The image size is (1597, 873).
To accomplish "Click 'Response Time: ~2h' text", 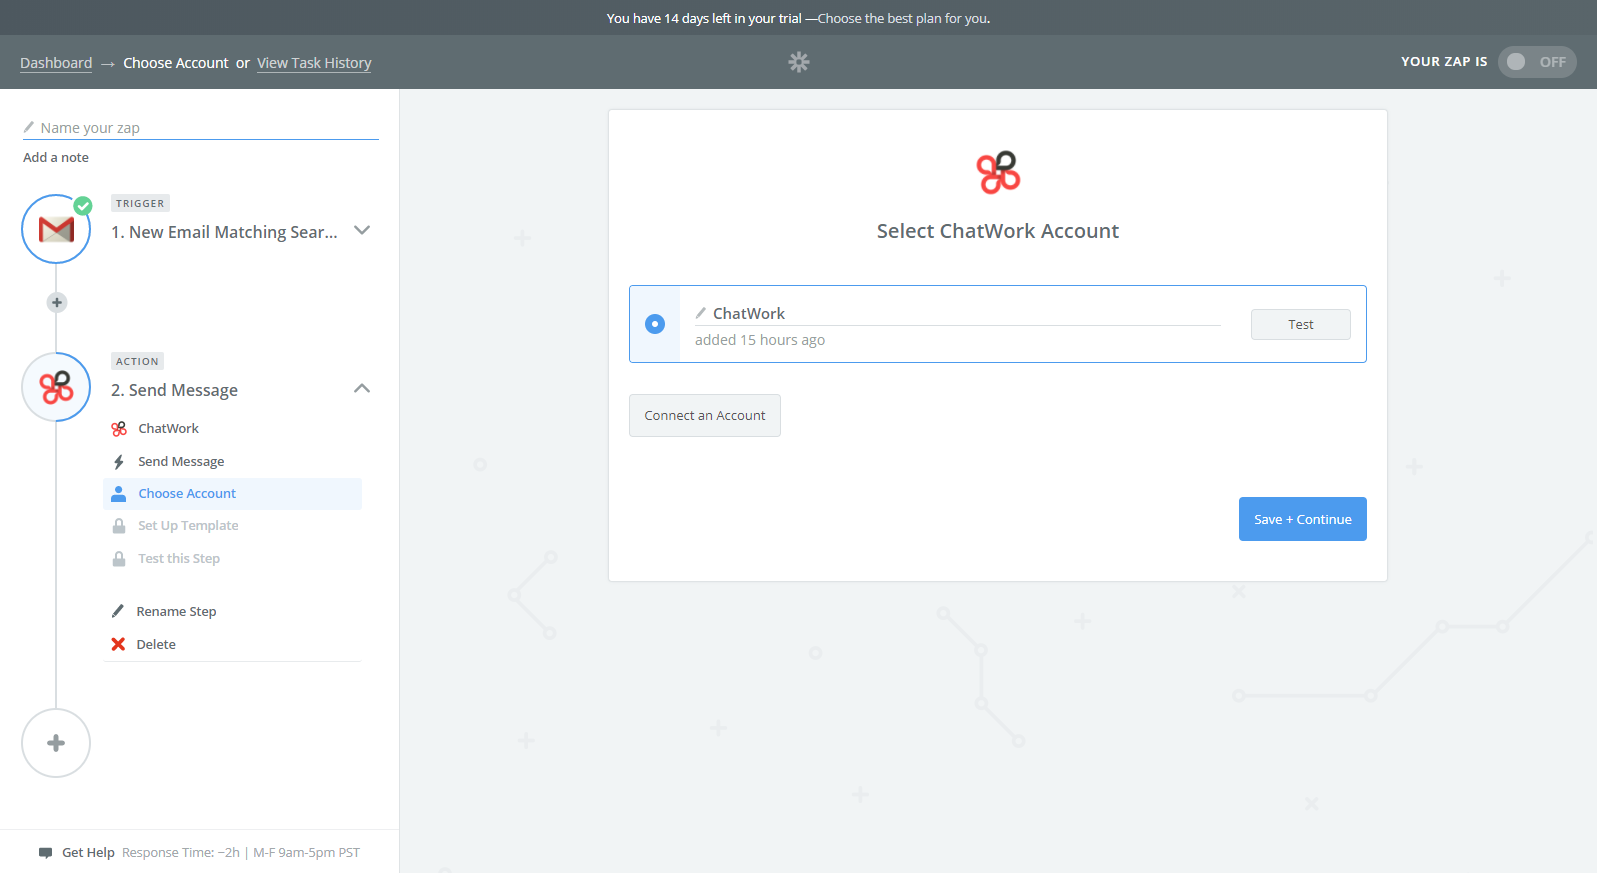I will click(181, 853).
